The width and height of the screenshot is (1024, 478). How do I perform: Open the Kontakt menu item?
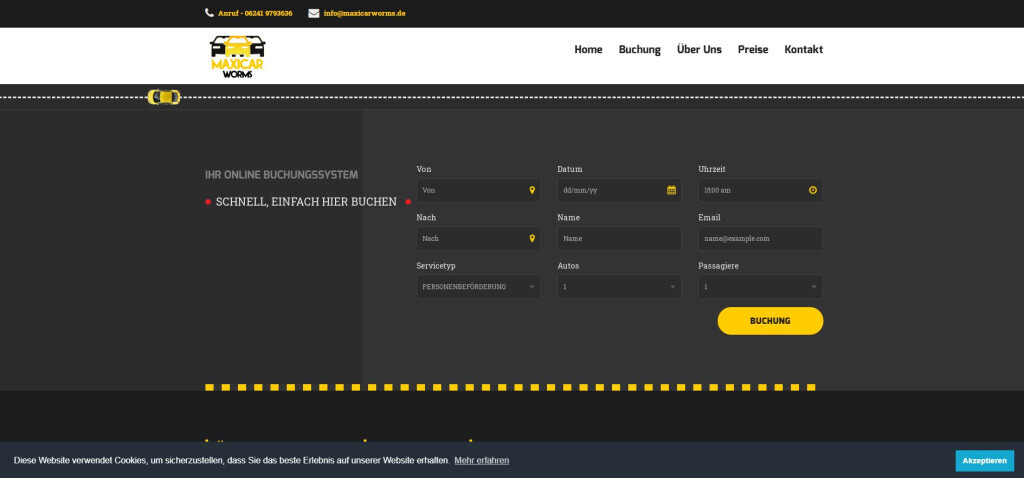tap(803, 50)
